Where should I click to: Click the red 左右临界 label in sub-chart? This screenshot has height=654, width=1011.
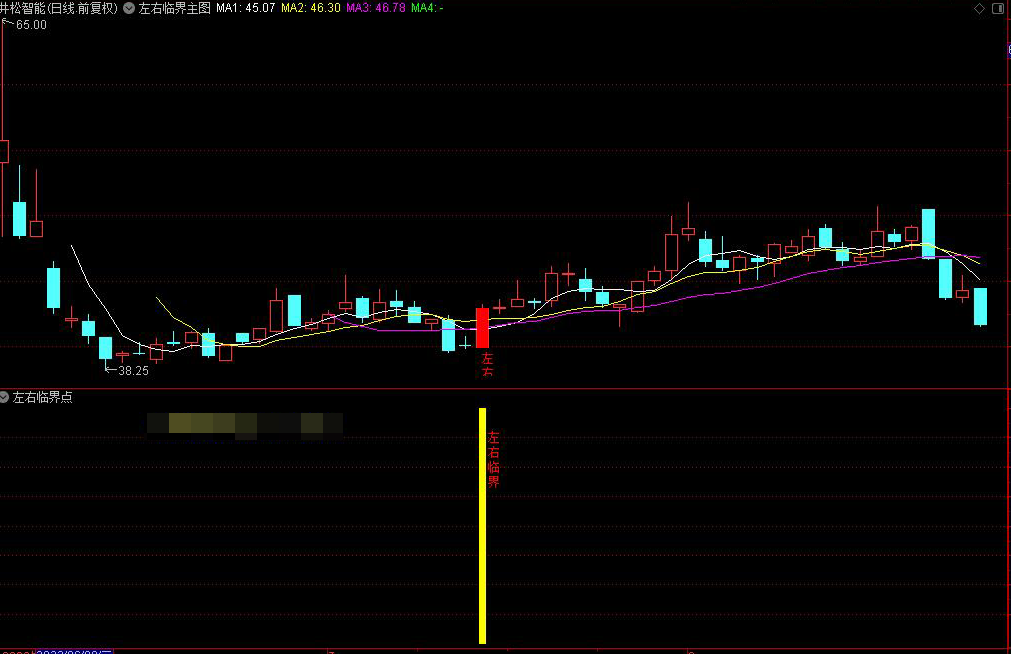point(493,459)
